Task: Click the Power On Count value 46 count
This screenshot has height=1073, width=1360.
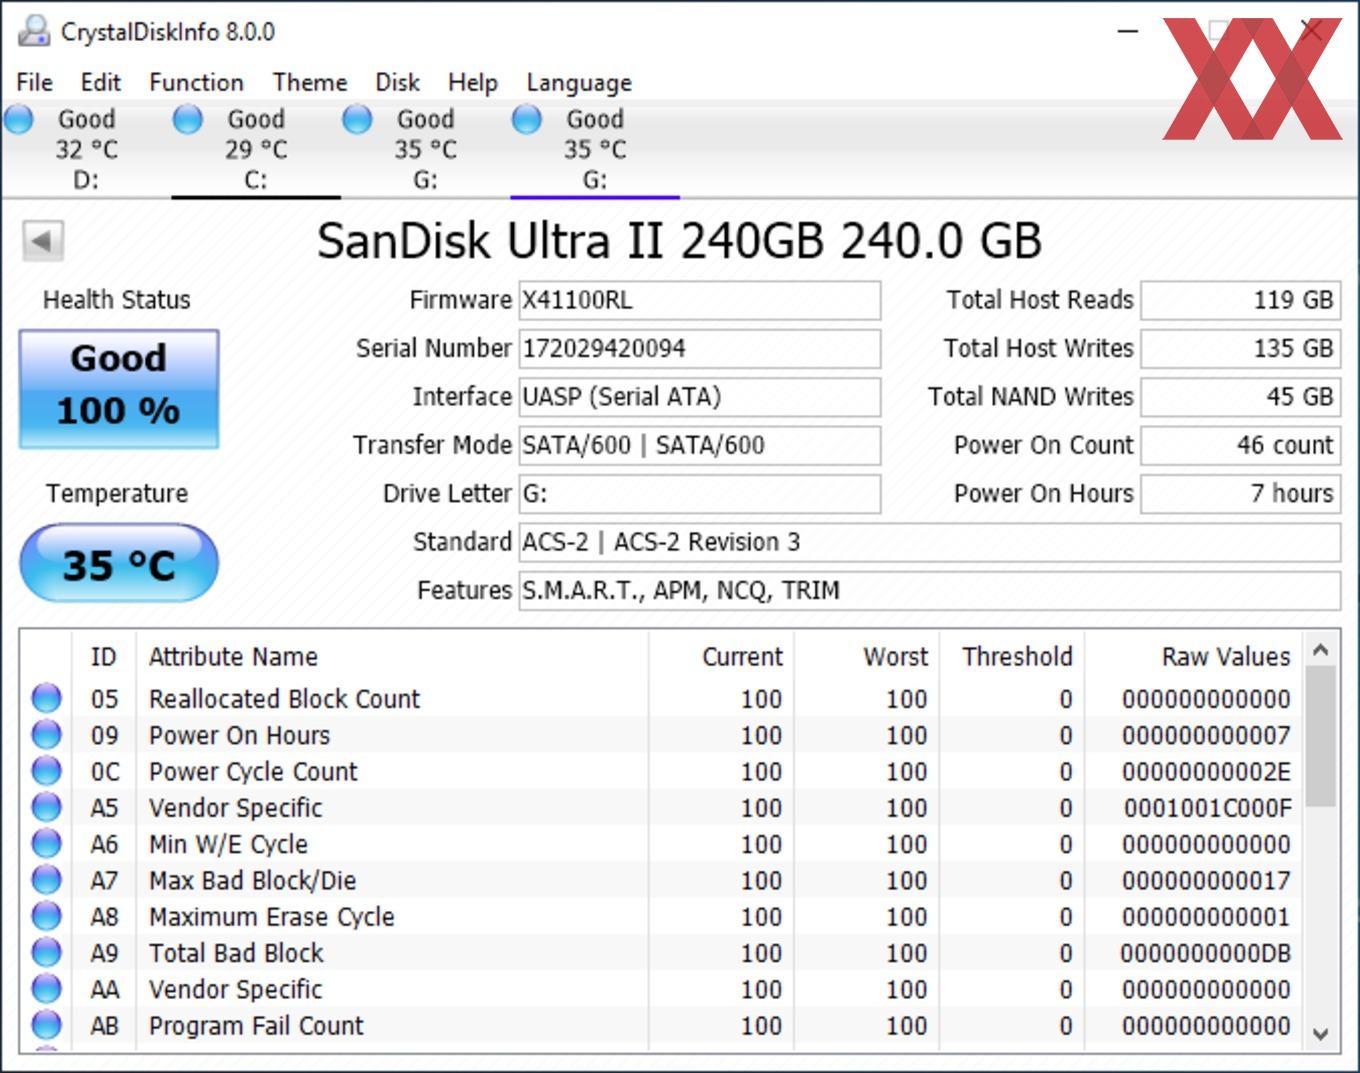Action: click(x=1240, y=445)
